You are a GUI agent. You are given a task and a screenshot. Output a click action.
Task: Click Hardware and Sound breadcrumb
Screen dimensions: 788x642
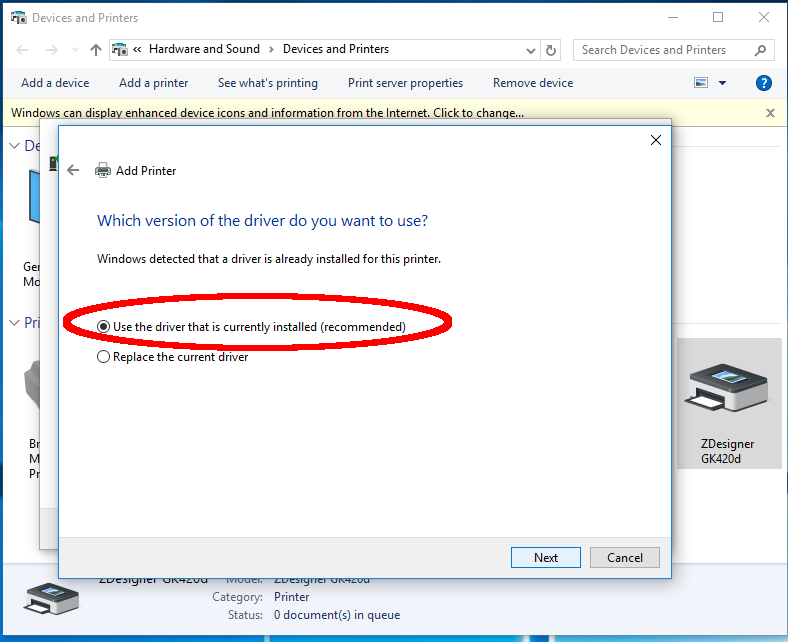pos(205,49)
